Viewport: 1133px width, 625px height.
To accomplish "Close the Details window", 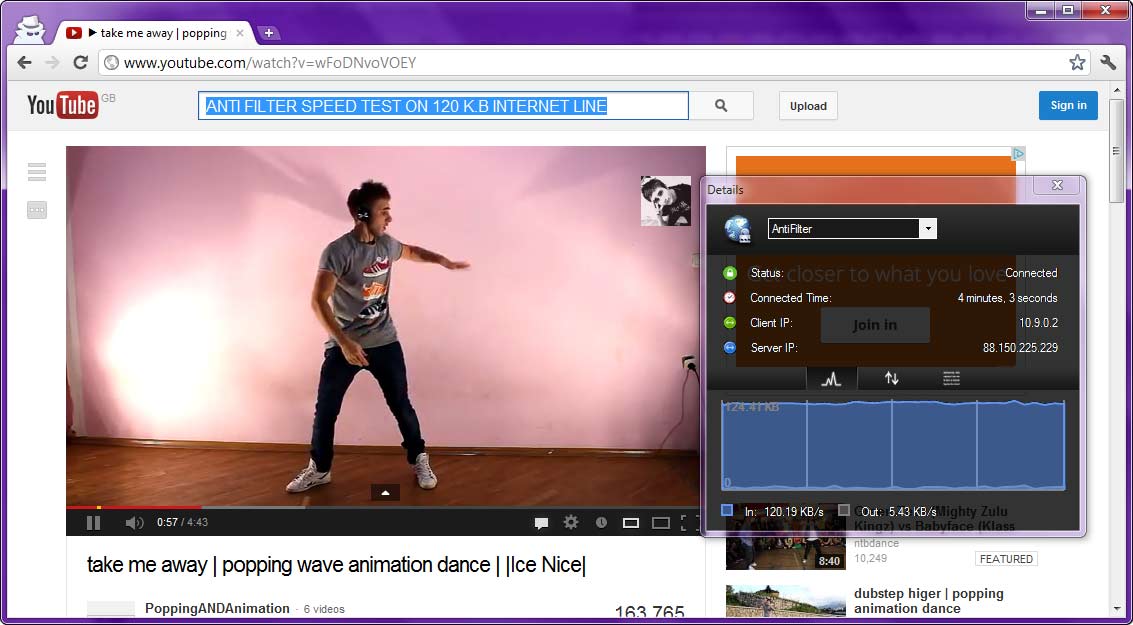I will coord(1056,186).
